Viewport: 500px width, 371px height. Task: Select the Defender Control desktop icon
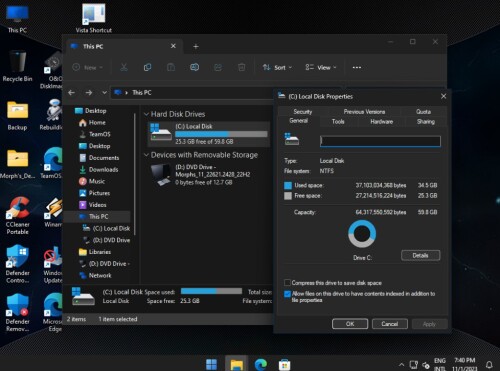(18, 264)
